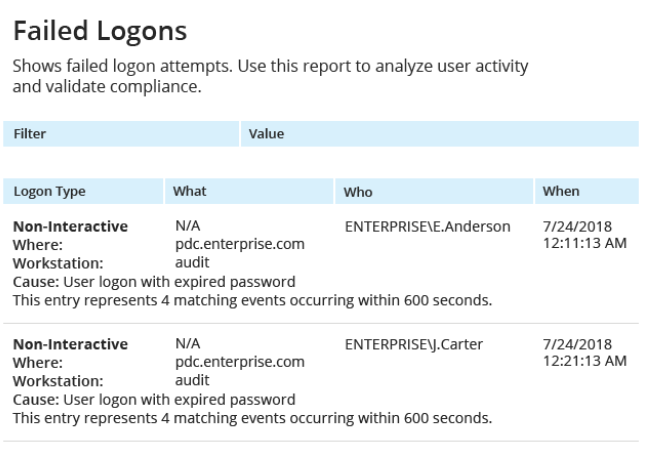This screenshot has width=649, height=450.
Task: Click the Failed Logons report title
Action: [x=99, y=31]
